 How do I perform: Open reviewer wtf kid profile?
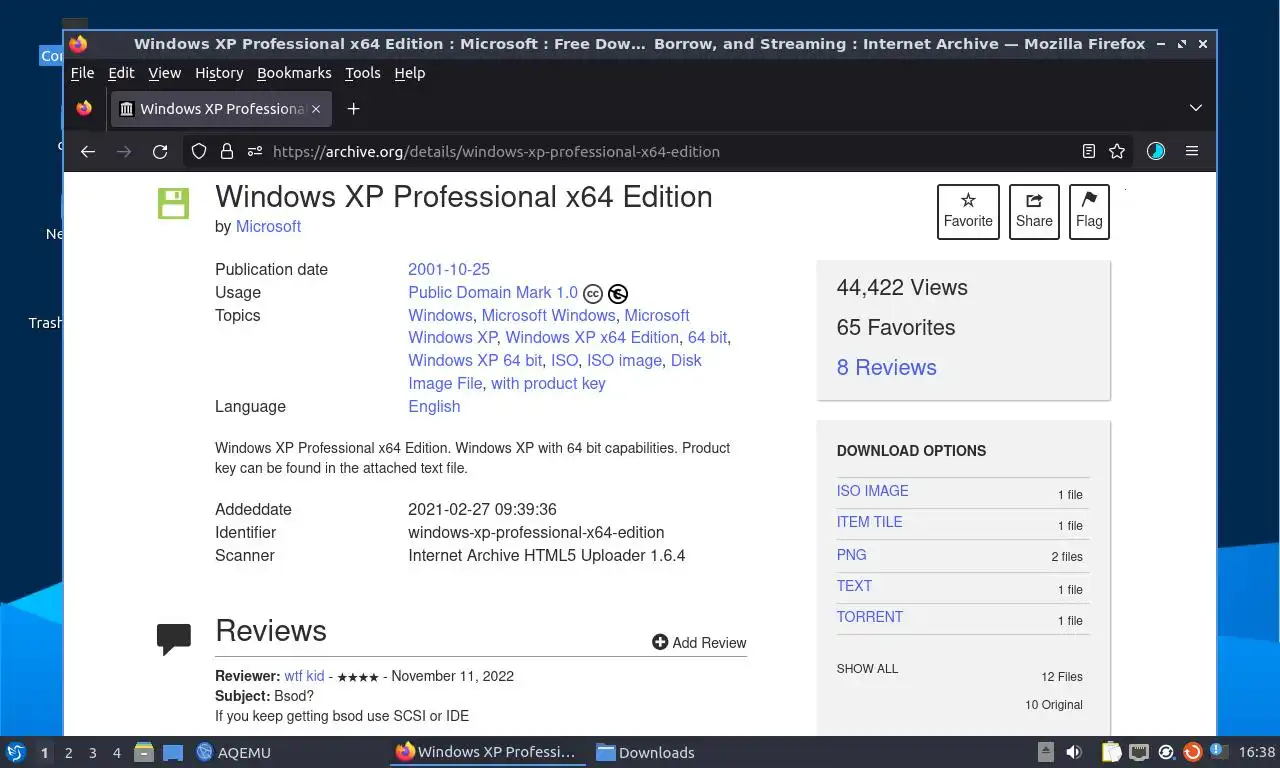point(304,676)
